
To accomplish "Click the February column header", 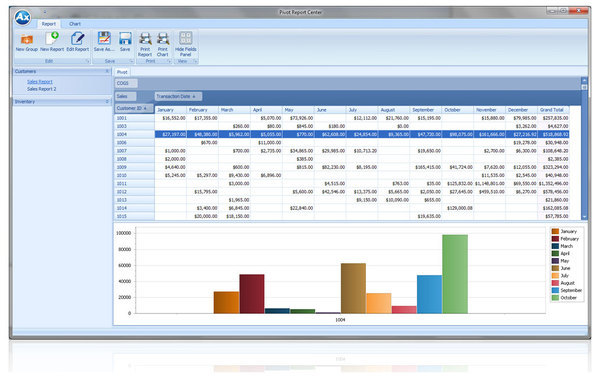I will coord(203,110).
